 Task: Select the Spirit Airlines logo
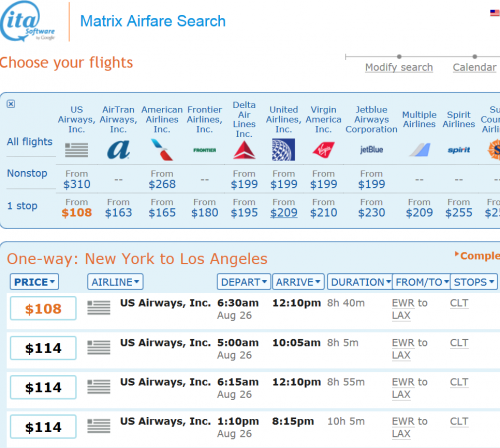(459, 150)
